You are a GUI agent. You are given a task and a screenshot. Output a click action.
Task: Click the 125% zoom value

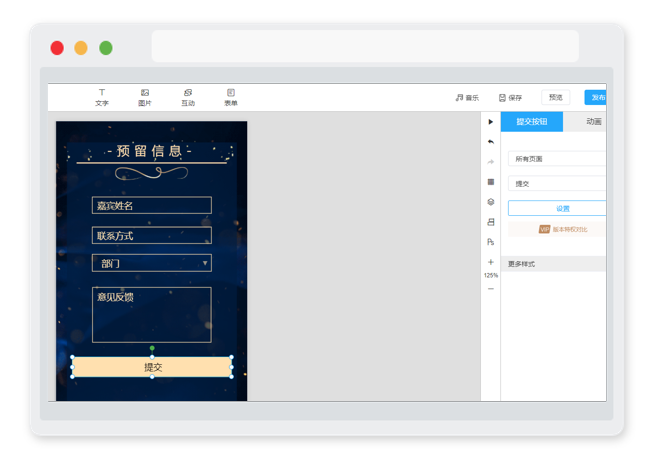click(x=490, y=275)
